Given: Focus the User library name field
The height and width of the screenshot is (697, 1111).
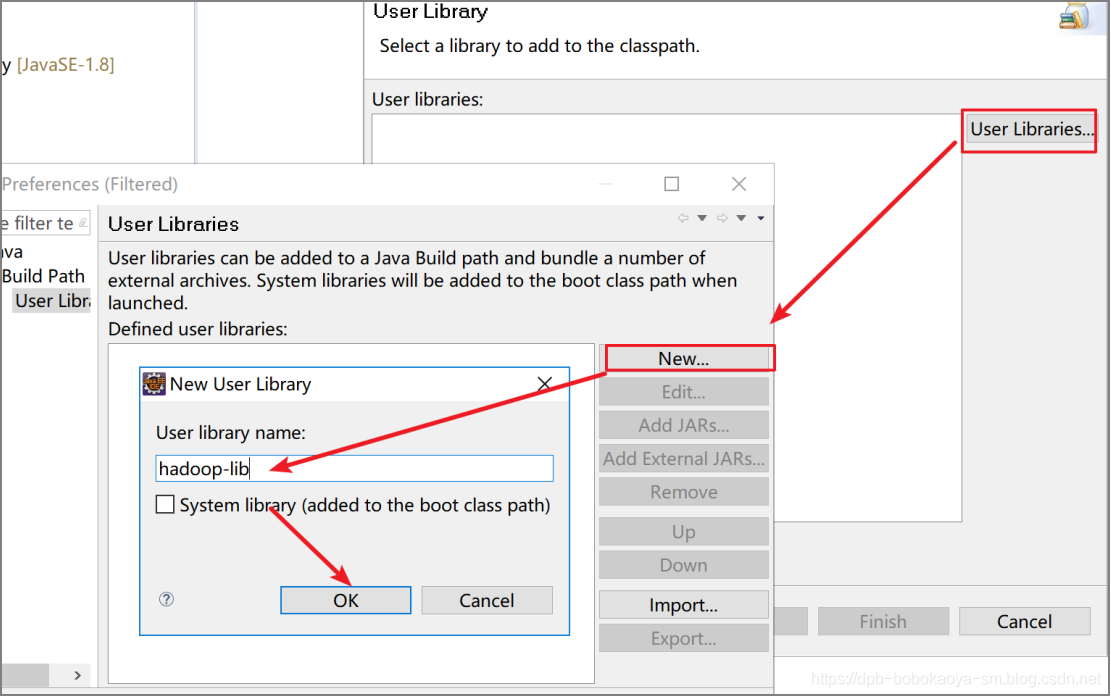Looking at the screenshot, I should pyautogui.click(x=354, y=468).
